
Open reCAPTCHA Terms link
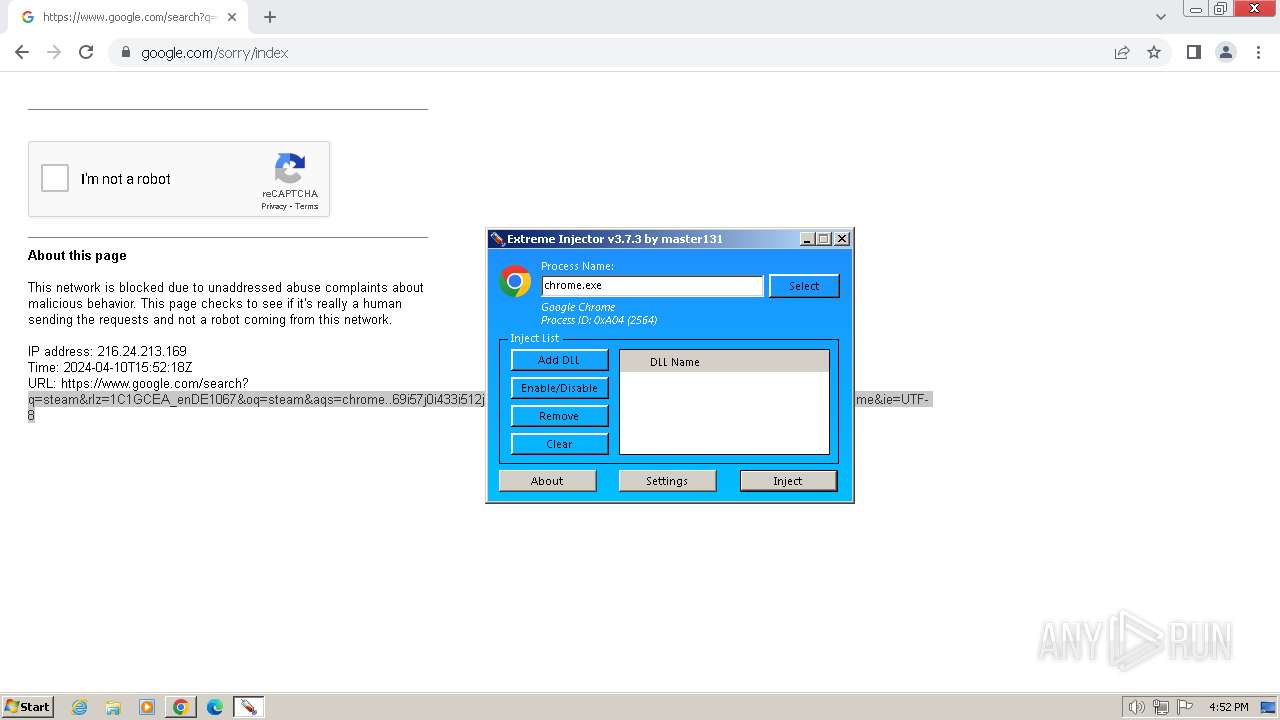(x=307, y=207)
